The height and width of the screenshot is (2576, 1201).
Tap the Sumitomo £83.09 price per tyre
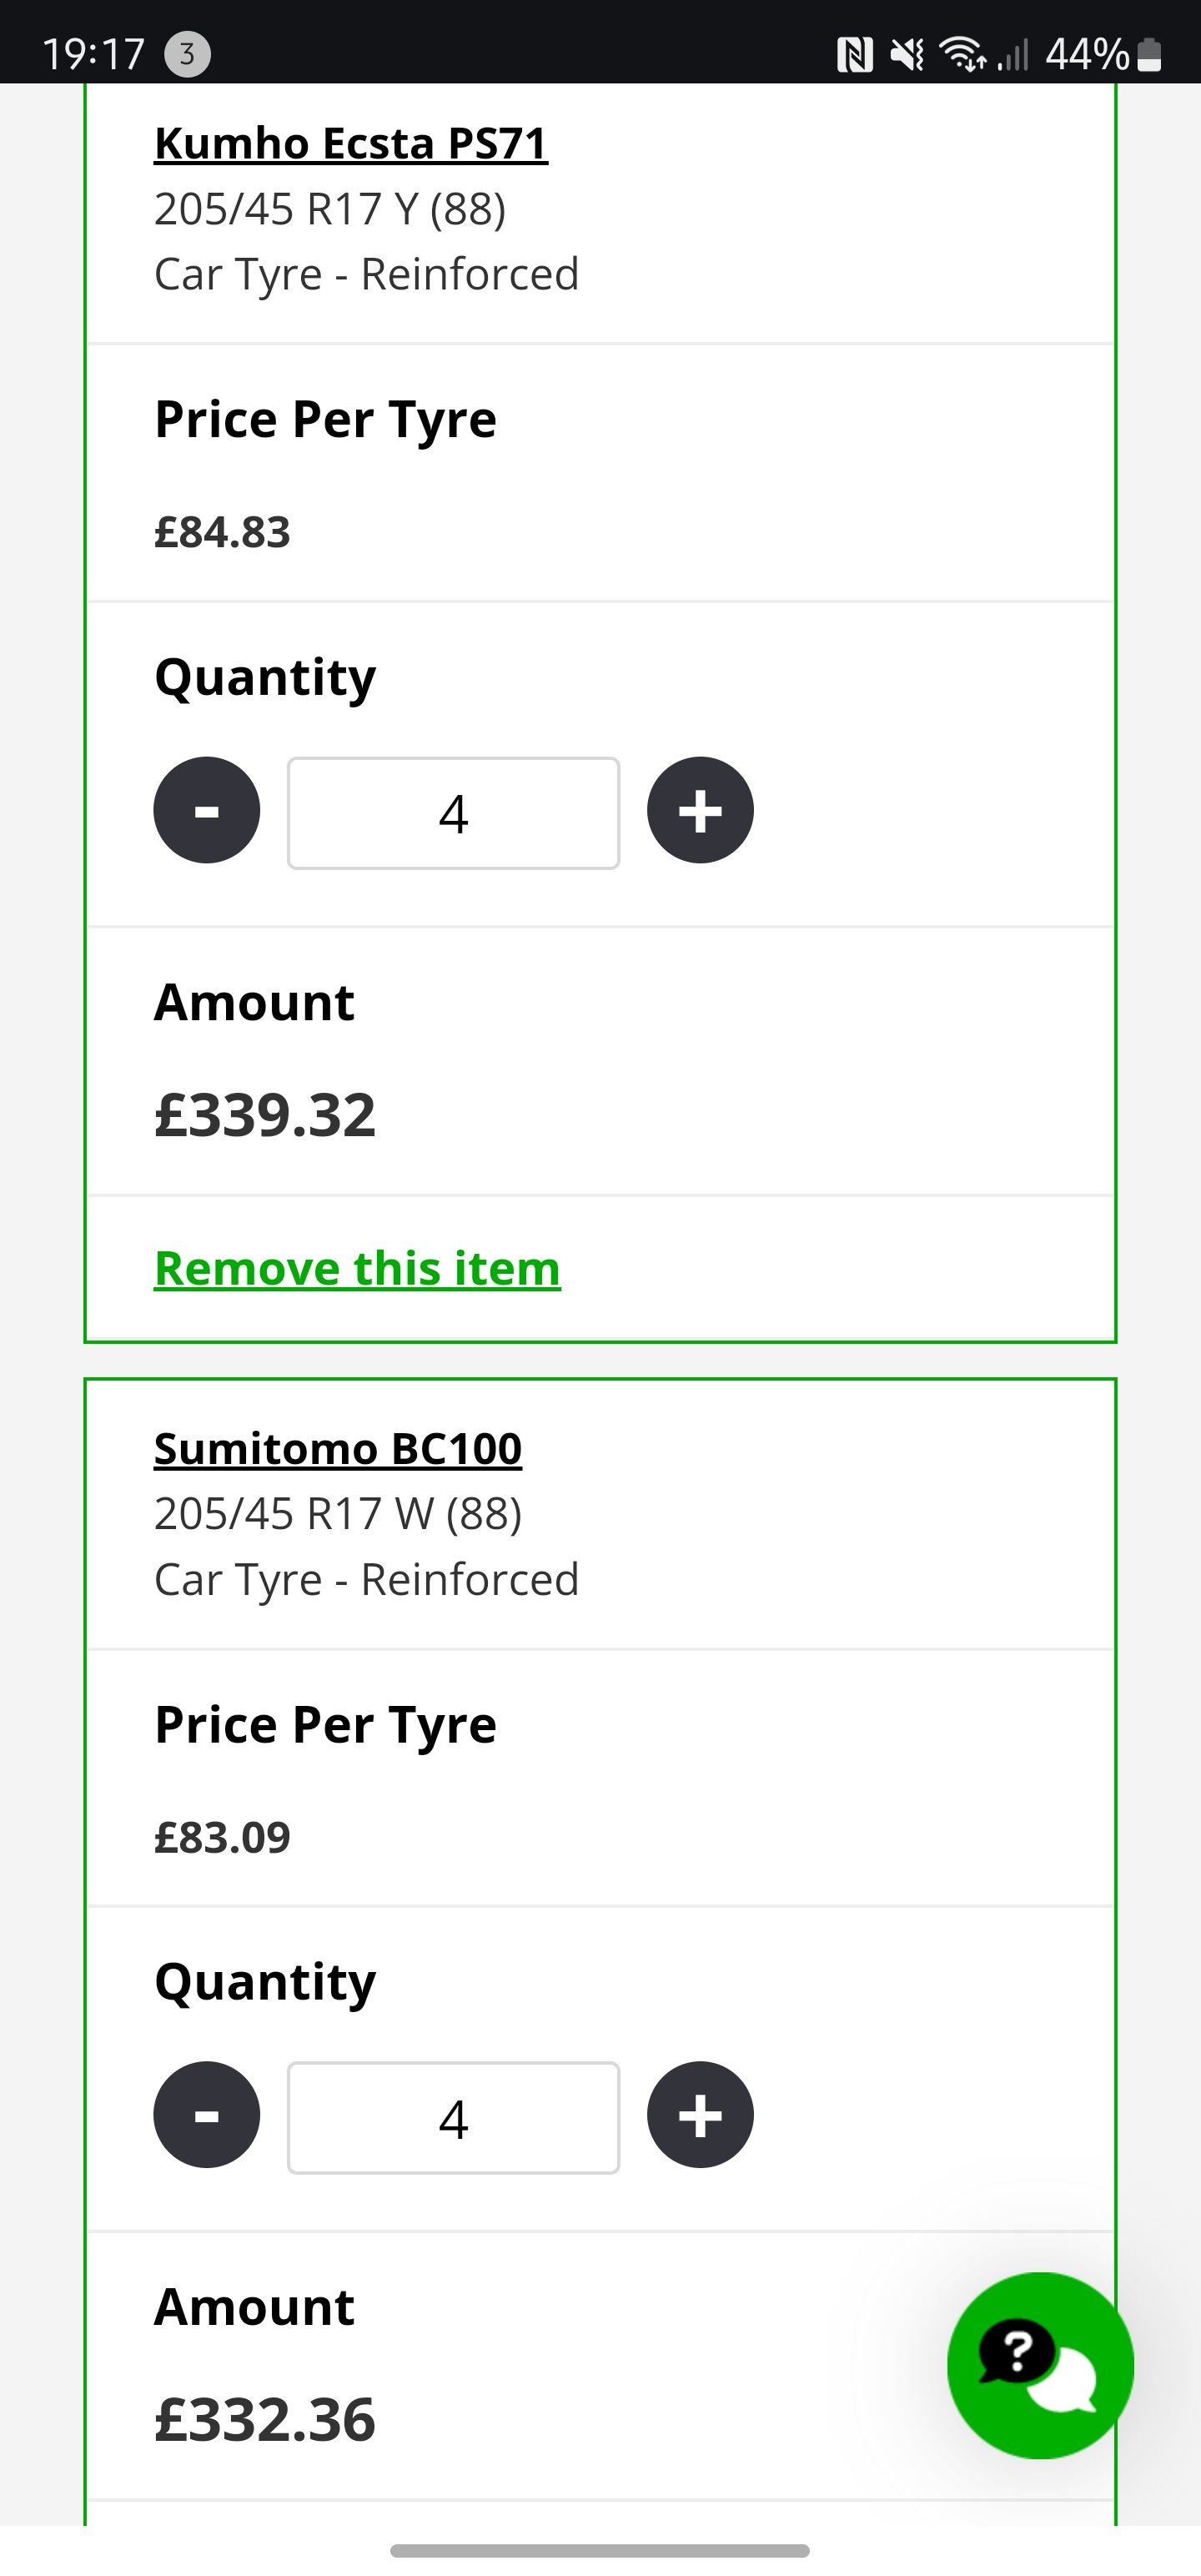point(222,1837)
